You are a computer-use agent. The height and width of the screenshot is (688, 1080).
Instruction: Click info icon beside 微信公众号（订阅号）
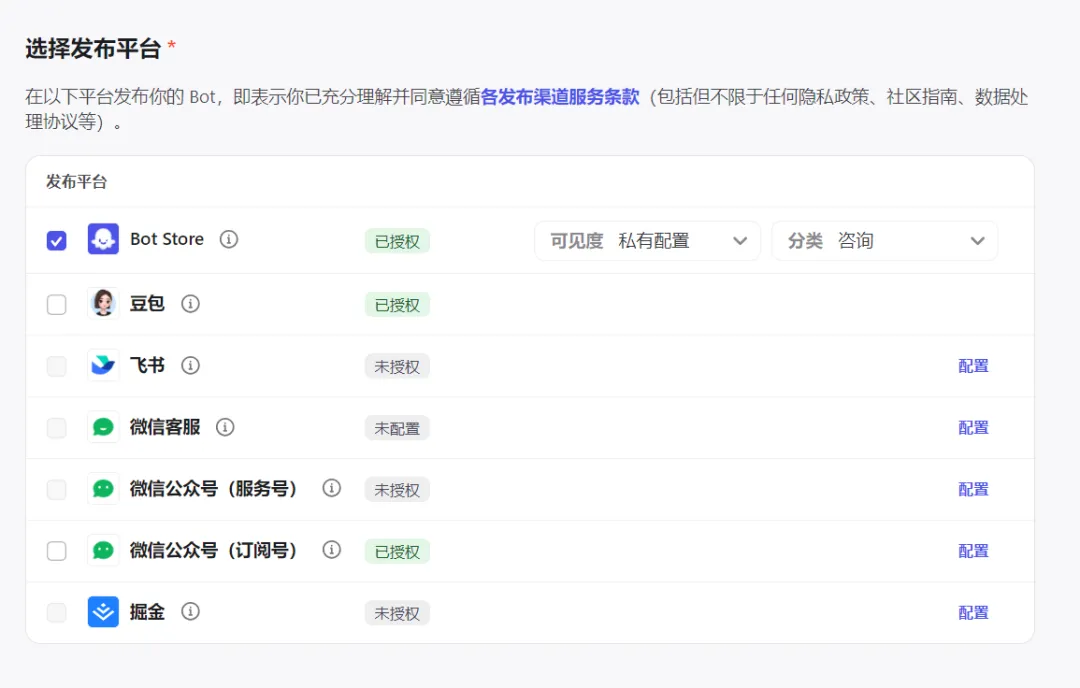tap(332, 551)
